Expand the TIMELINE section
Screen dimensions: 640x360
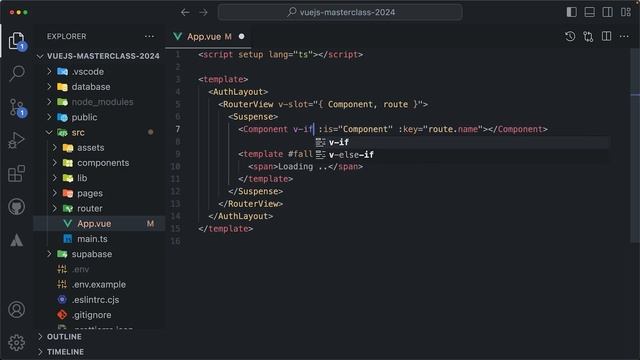99,352
